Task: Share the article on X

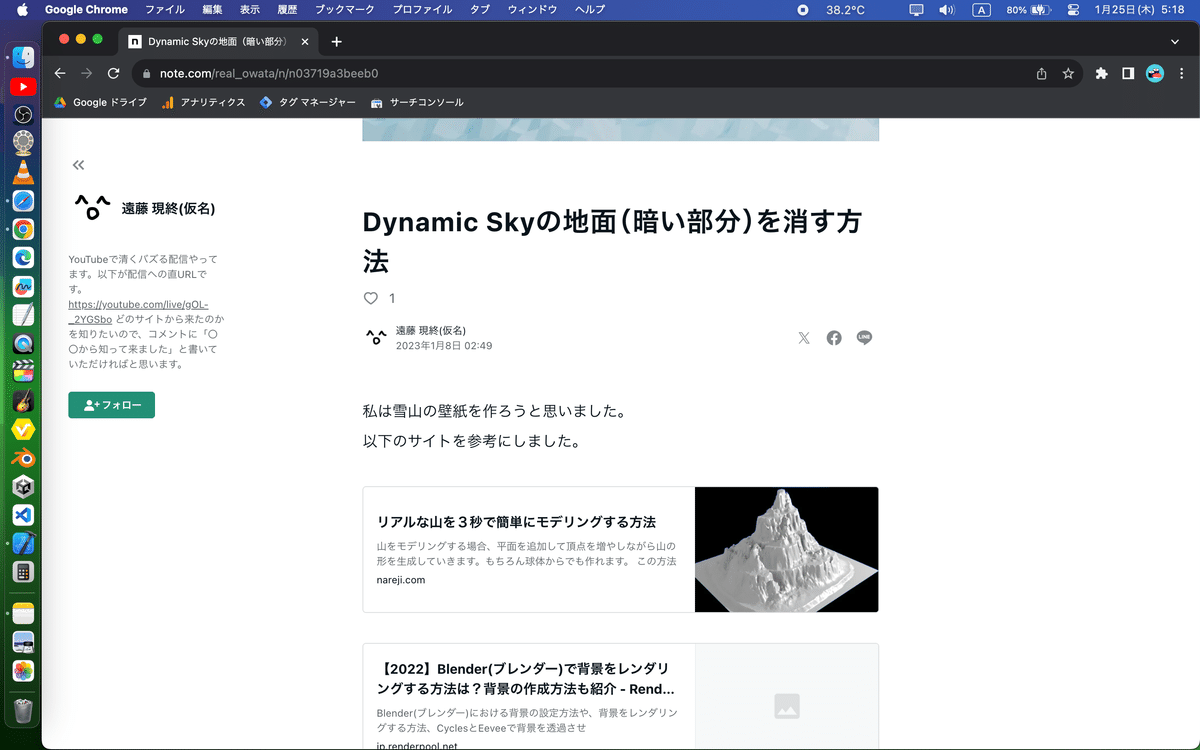Action: coord(804,338)
